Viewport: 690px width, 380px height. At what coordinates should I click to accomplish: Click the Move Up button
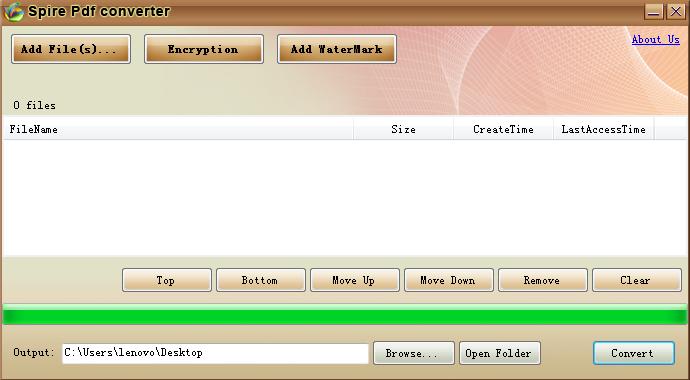[x=355, y=280]
